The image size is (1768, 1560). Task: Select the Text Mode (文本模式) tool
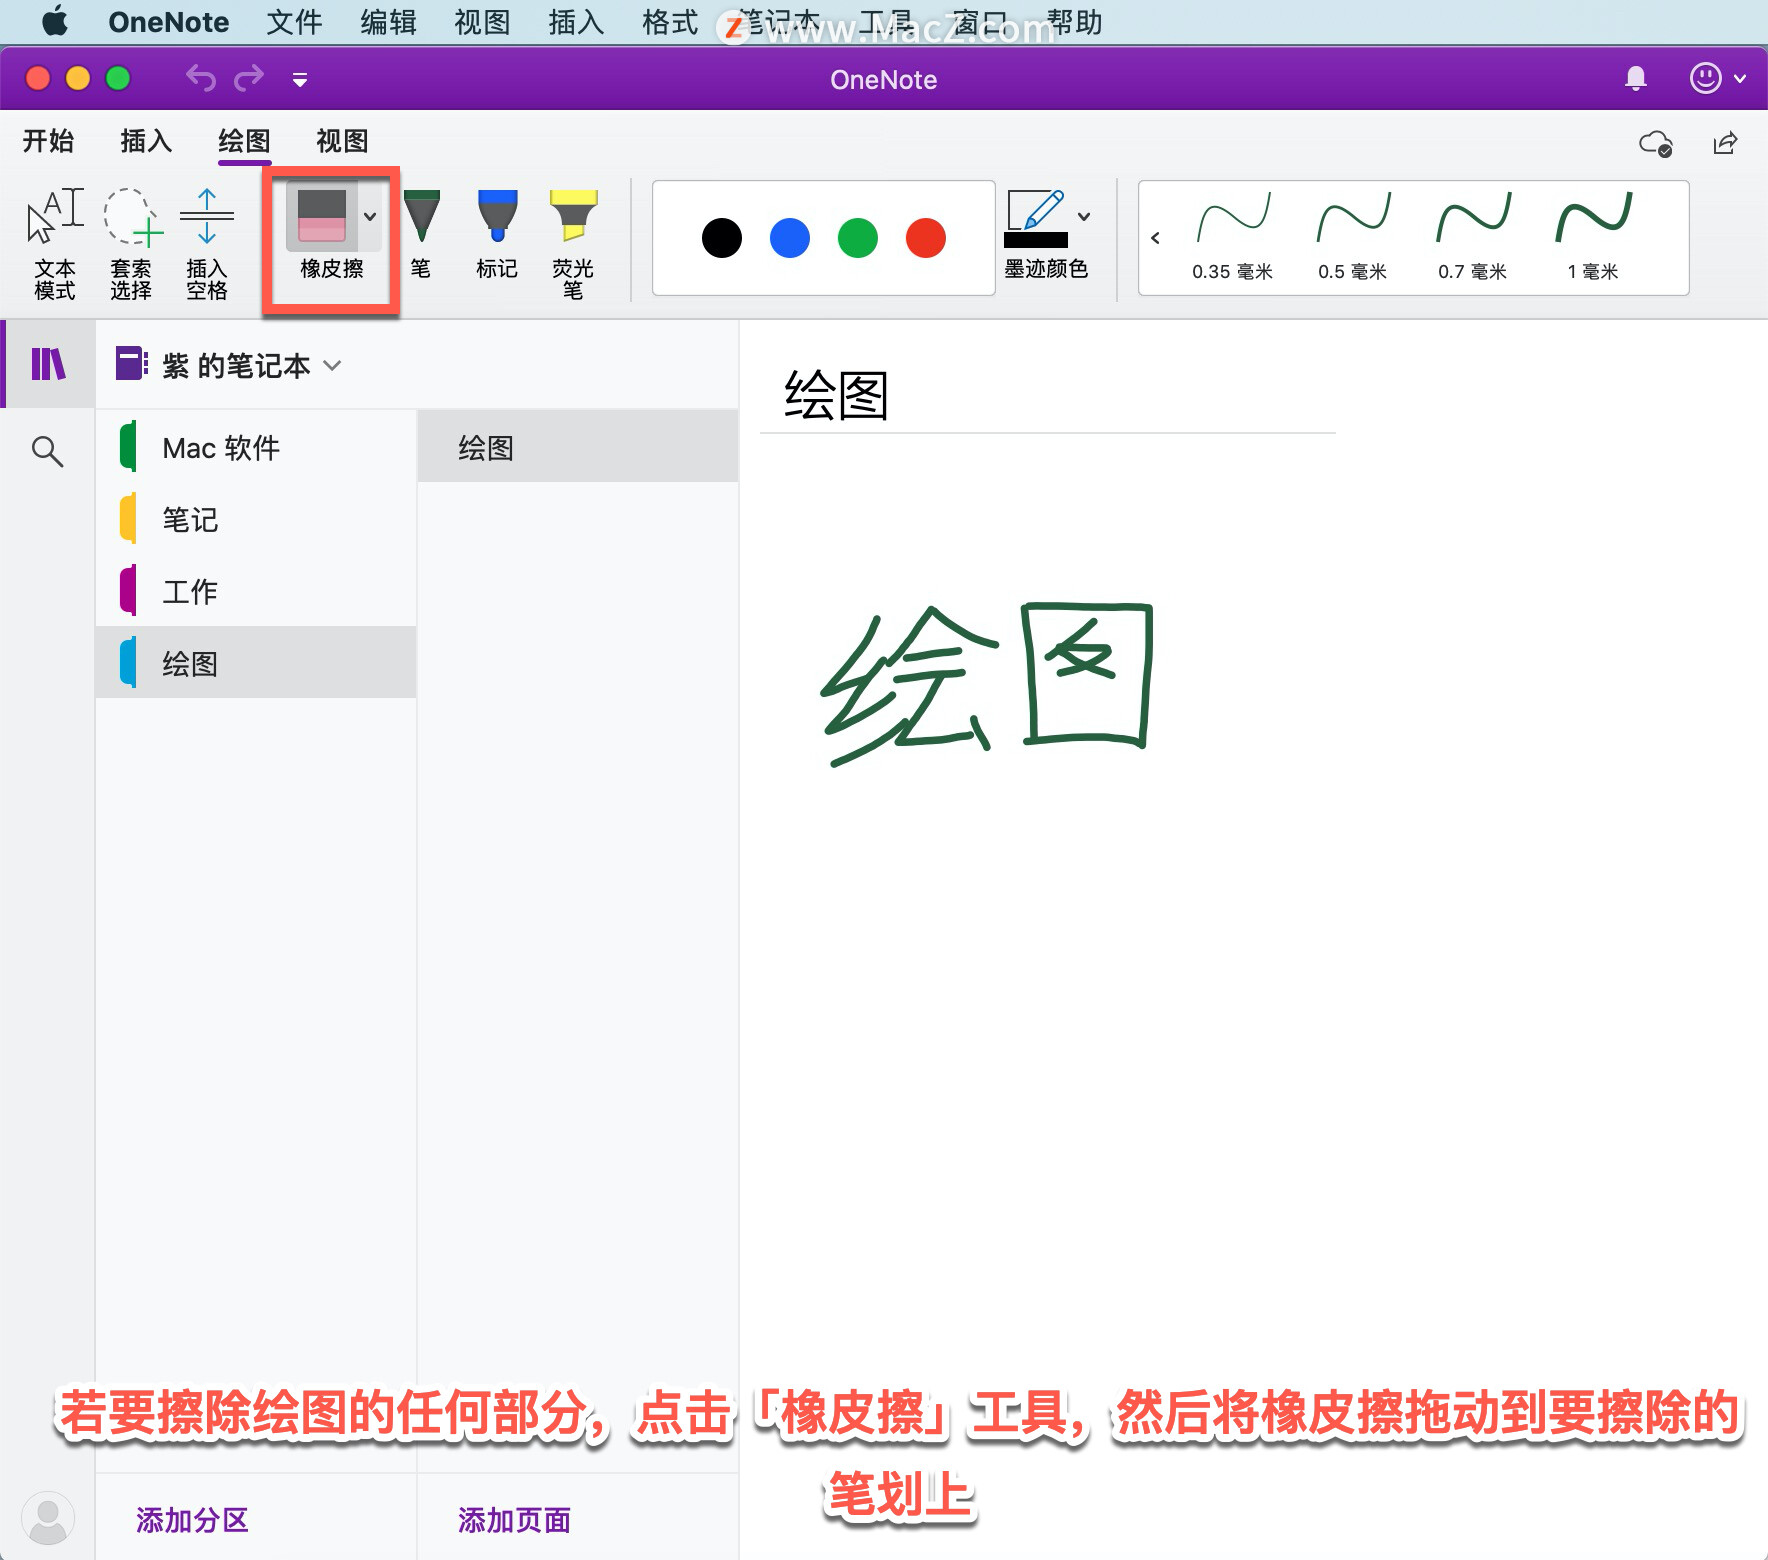54,243
